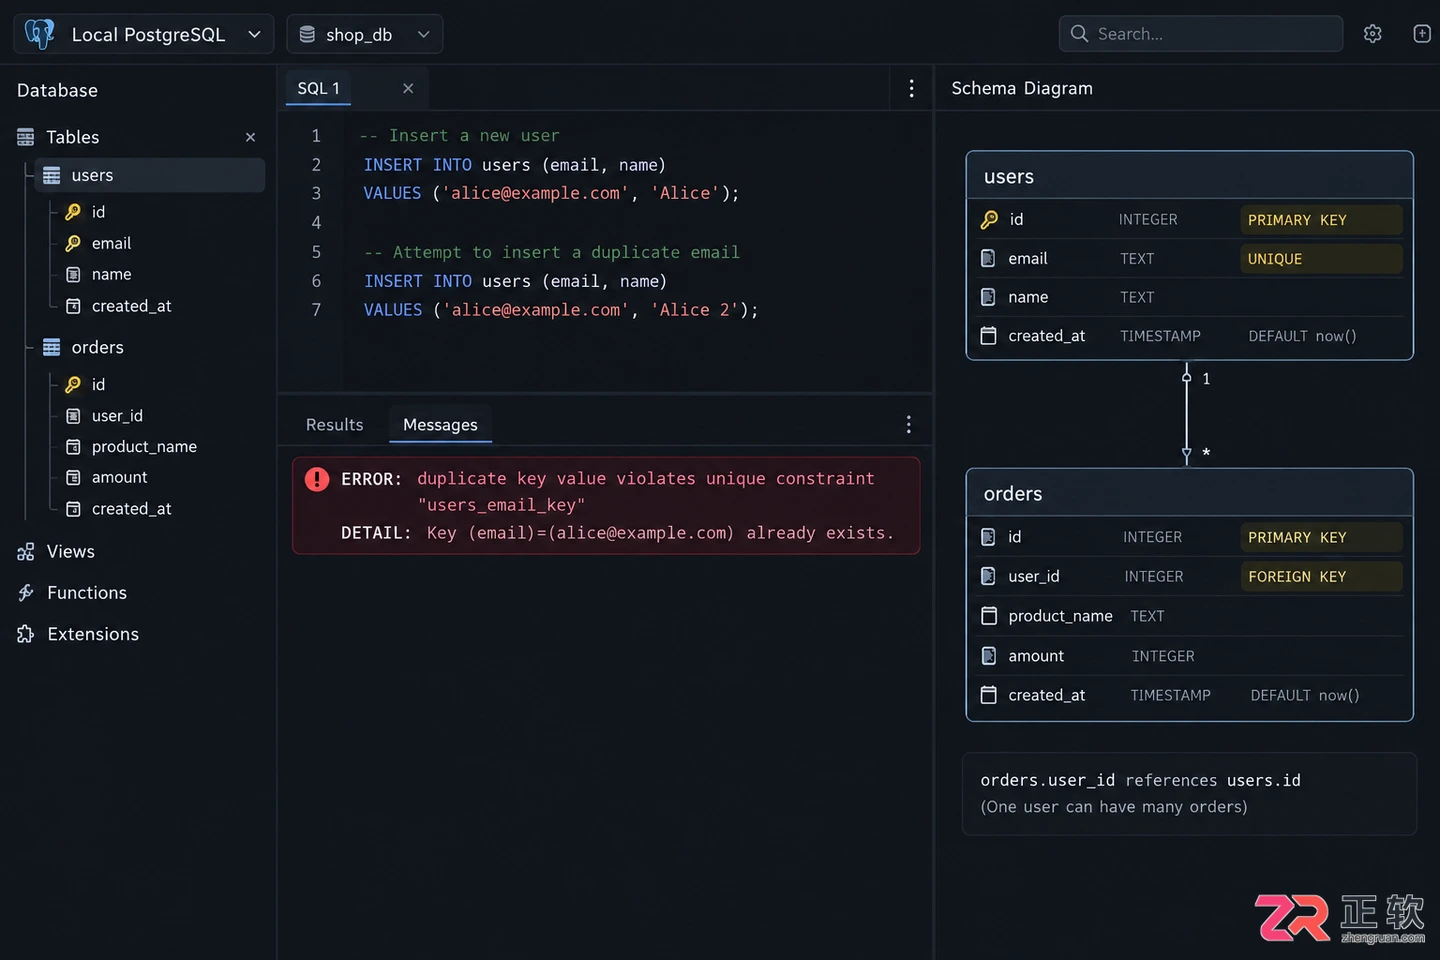Screen dimensions: 1440x960
Task: Open the Functions section
Action: (87, 593)
